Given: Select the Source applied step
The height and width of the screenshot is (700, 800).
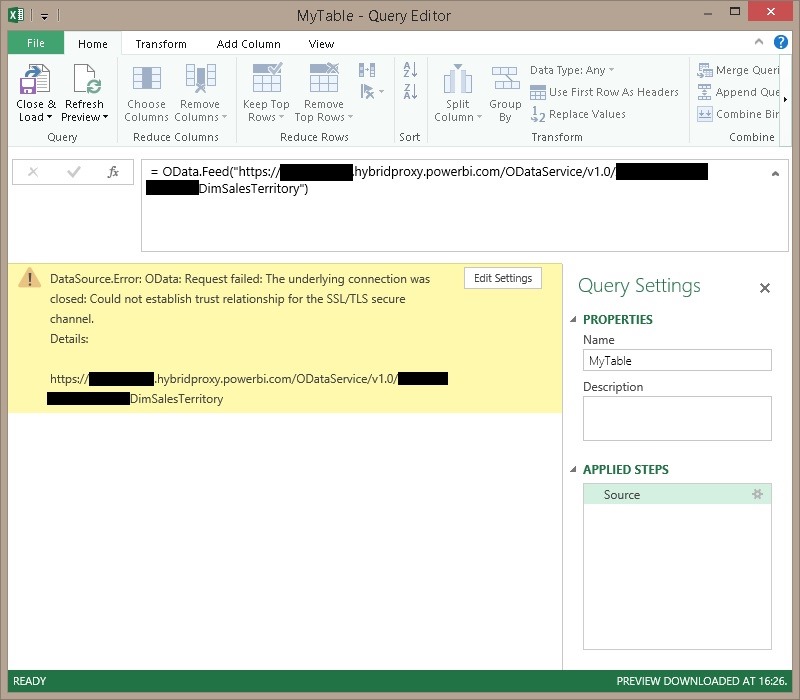Looking at the screenshot, I should 677,494.
